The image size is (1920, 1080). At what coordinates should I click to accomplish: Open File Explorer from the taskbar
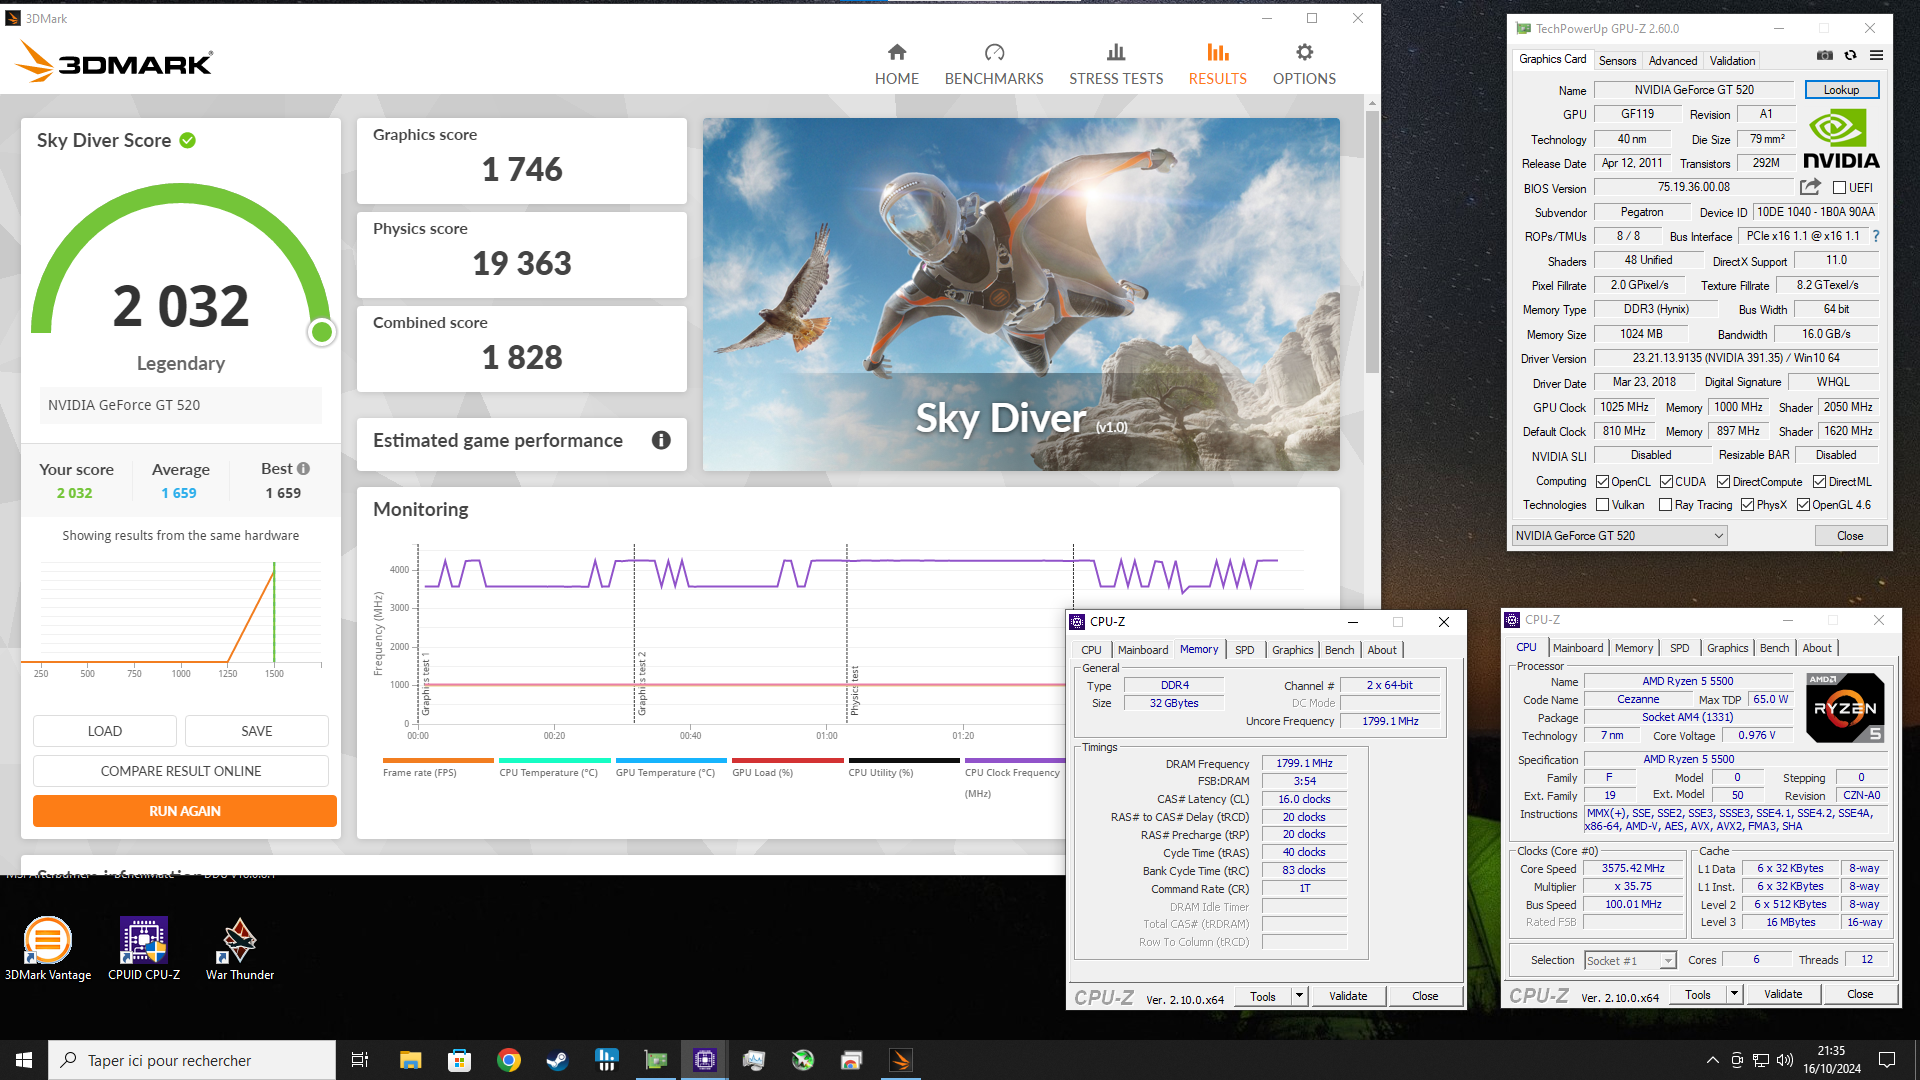click(410, 1060)
